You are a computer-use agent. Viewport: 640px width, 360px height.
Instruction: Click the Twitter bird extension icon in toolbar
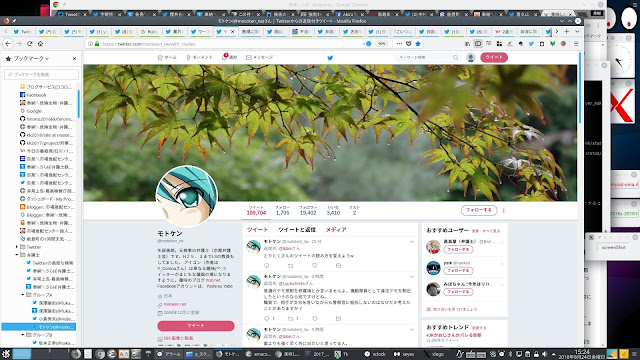click(531, 44)
